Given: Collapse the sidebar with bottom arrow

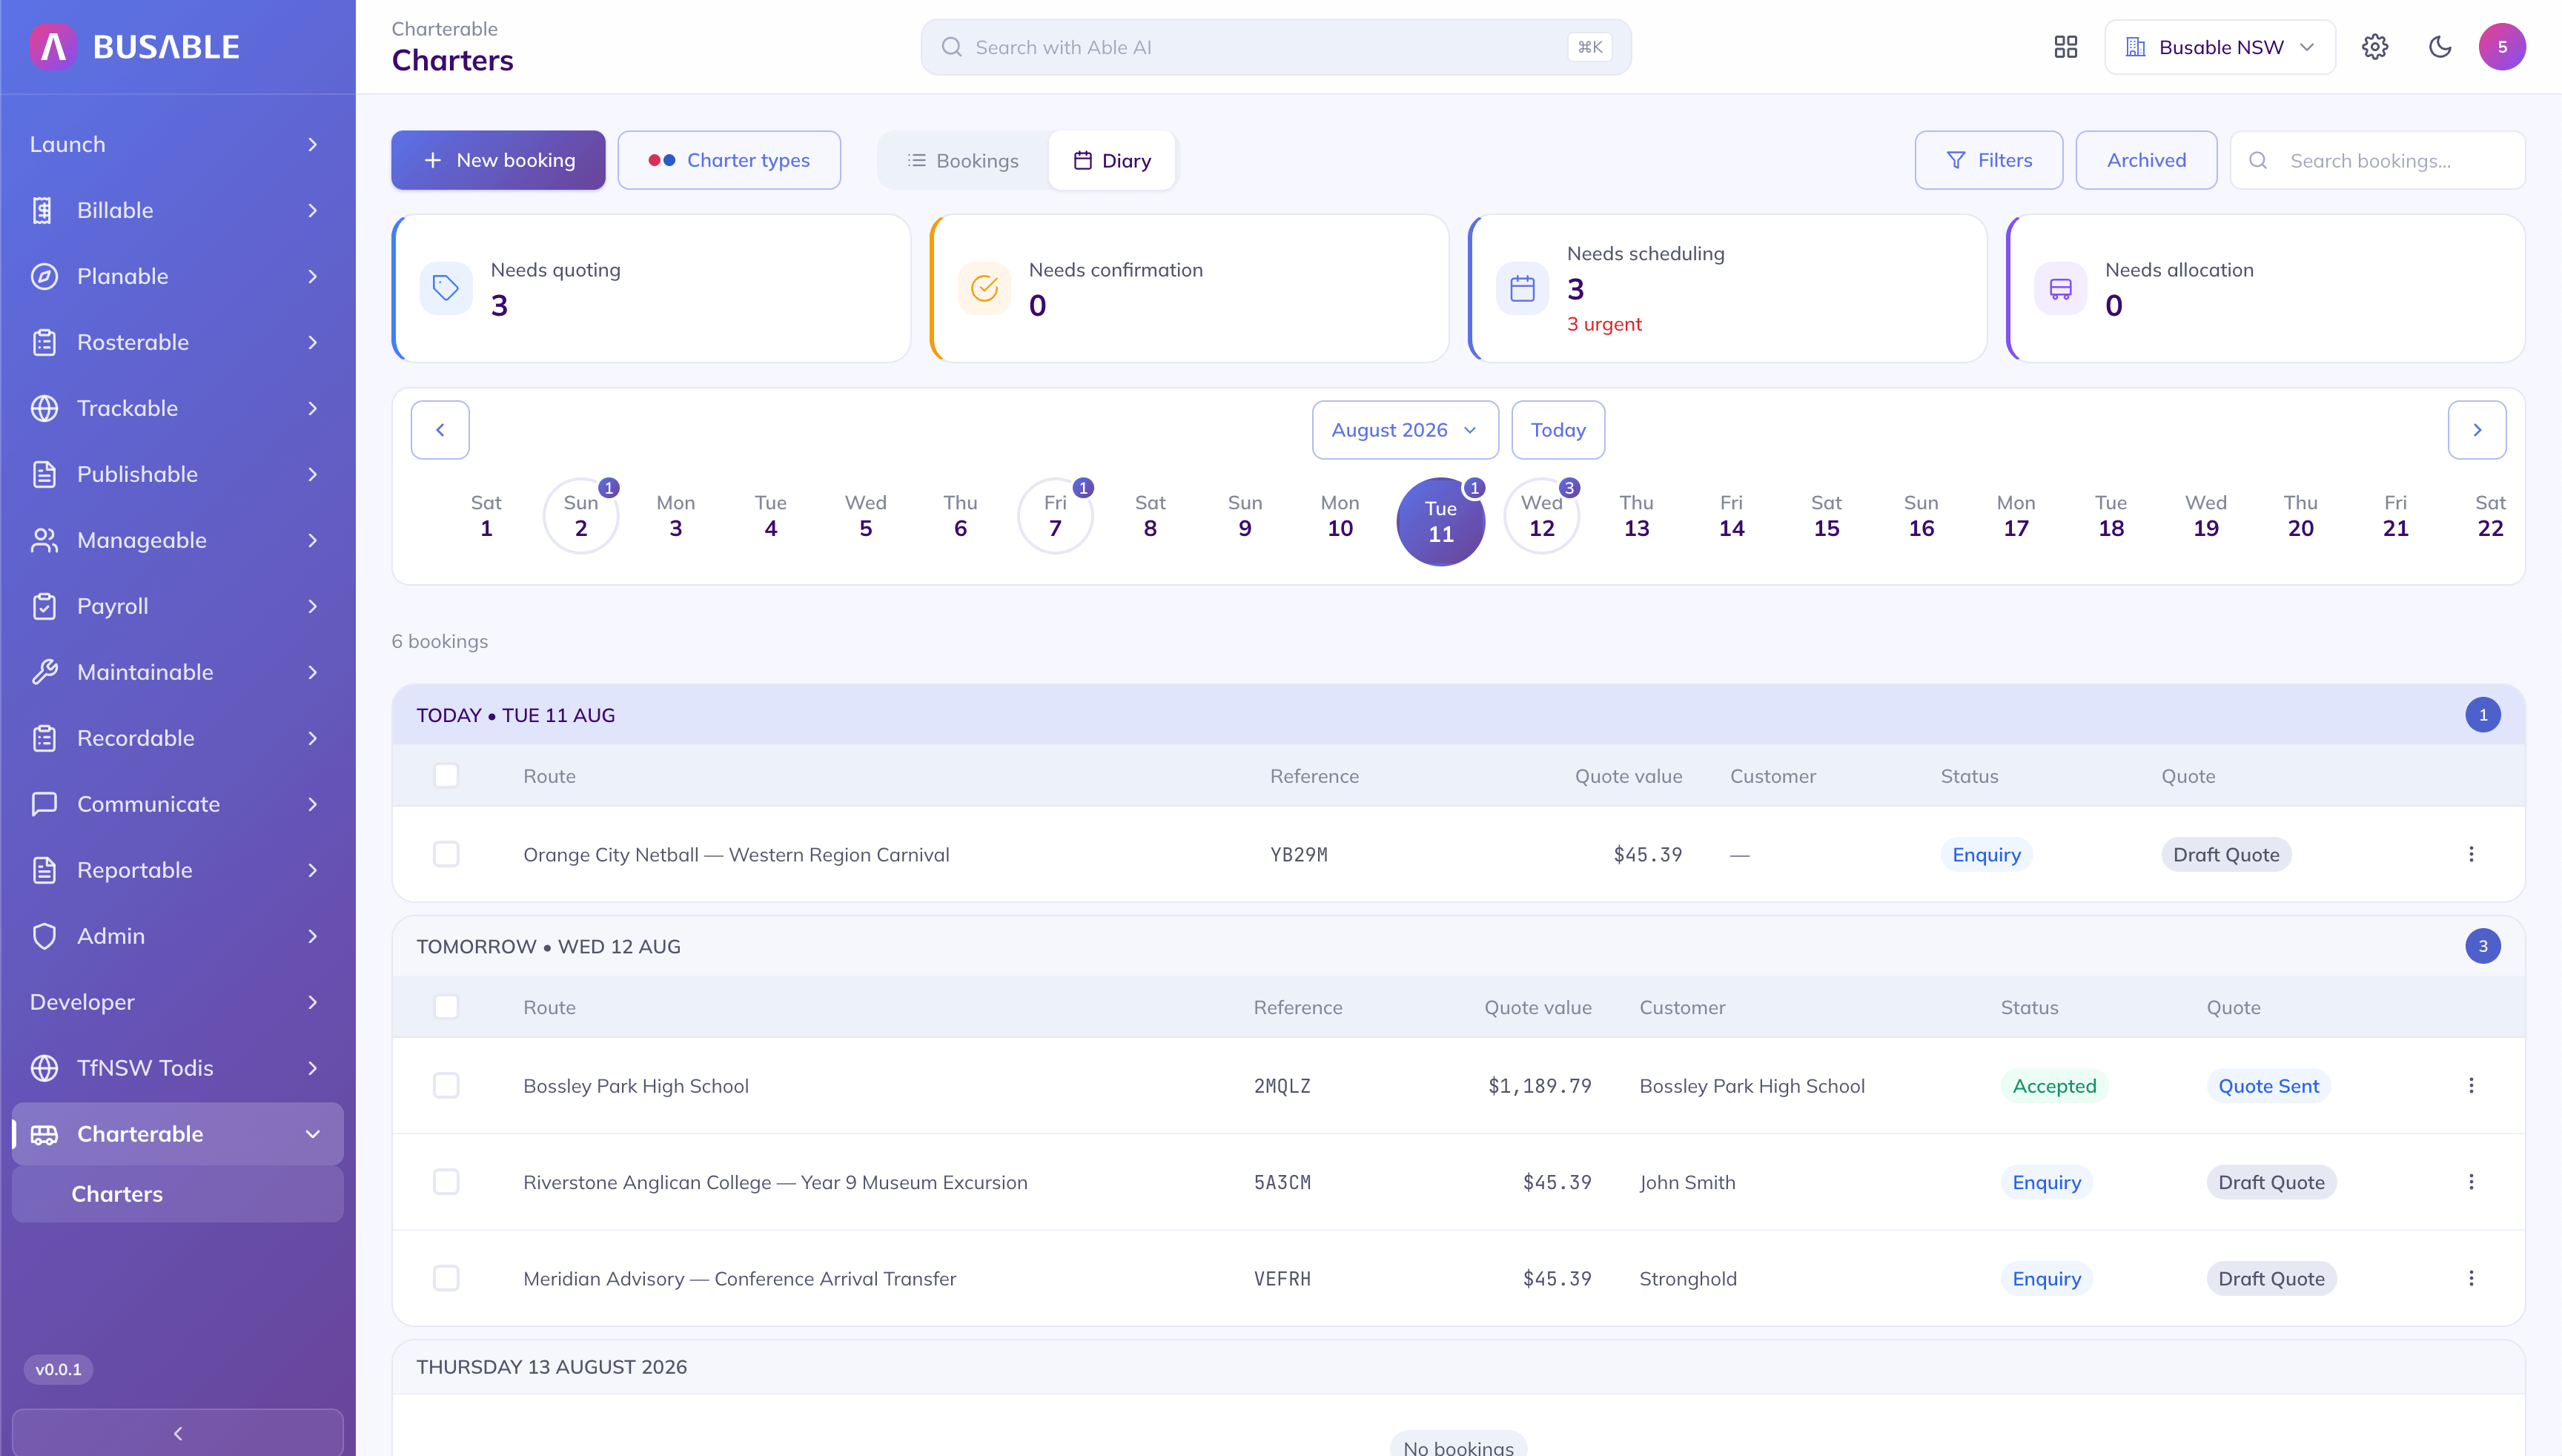Looking at the screenshot, I should click(178, 1433).
